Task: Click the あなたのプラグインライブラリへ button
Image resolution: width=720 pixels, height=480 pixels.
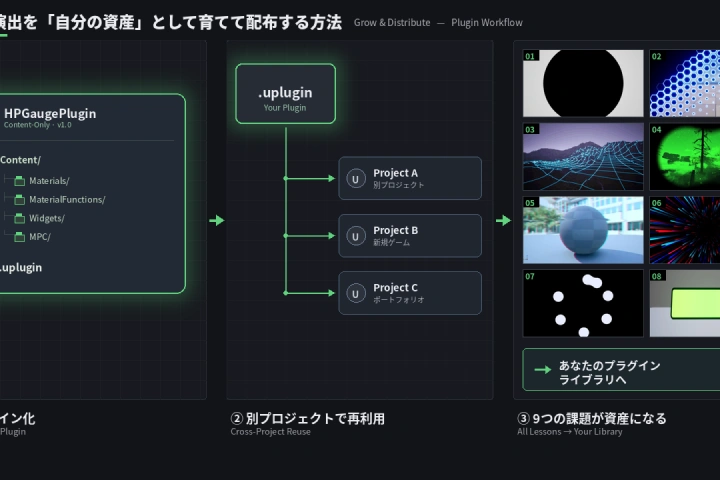Action: point(621,370)
